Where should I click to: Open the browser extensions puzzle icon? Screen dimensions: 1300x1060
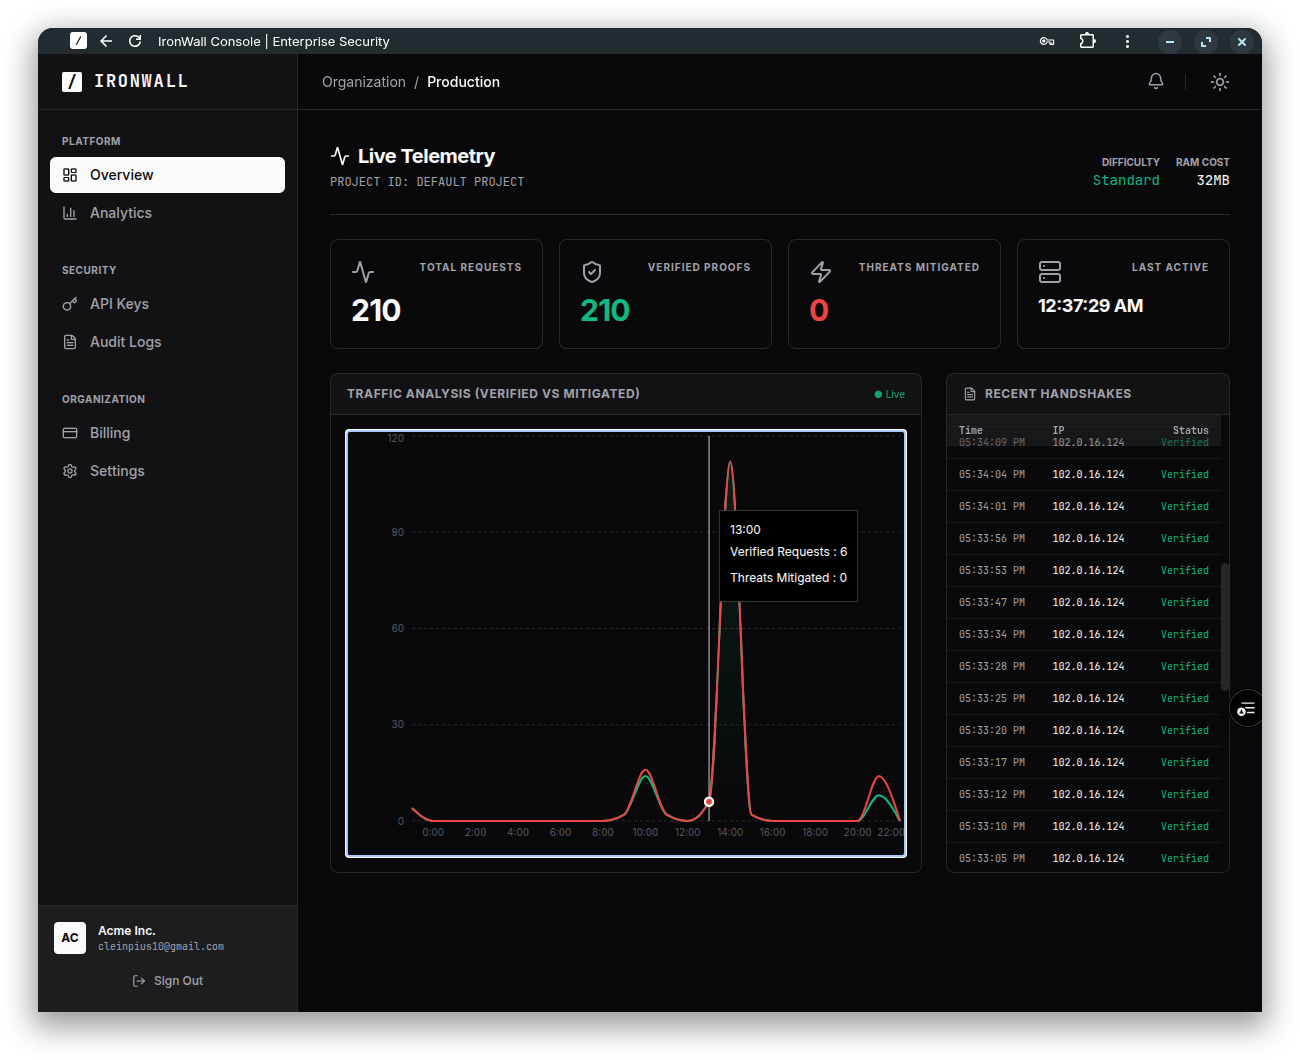pos(1087,41)
